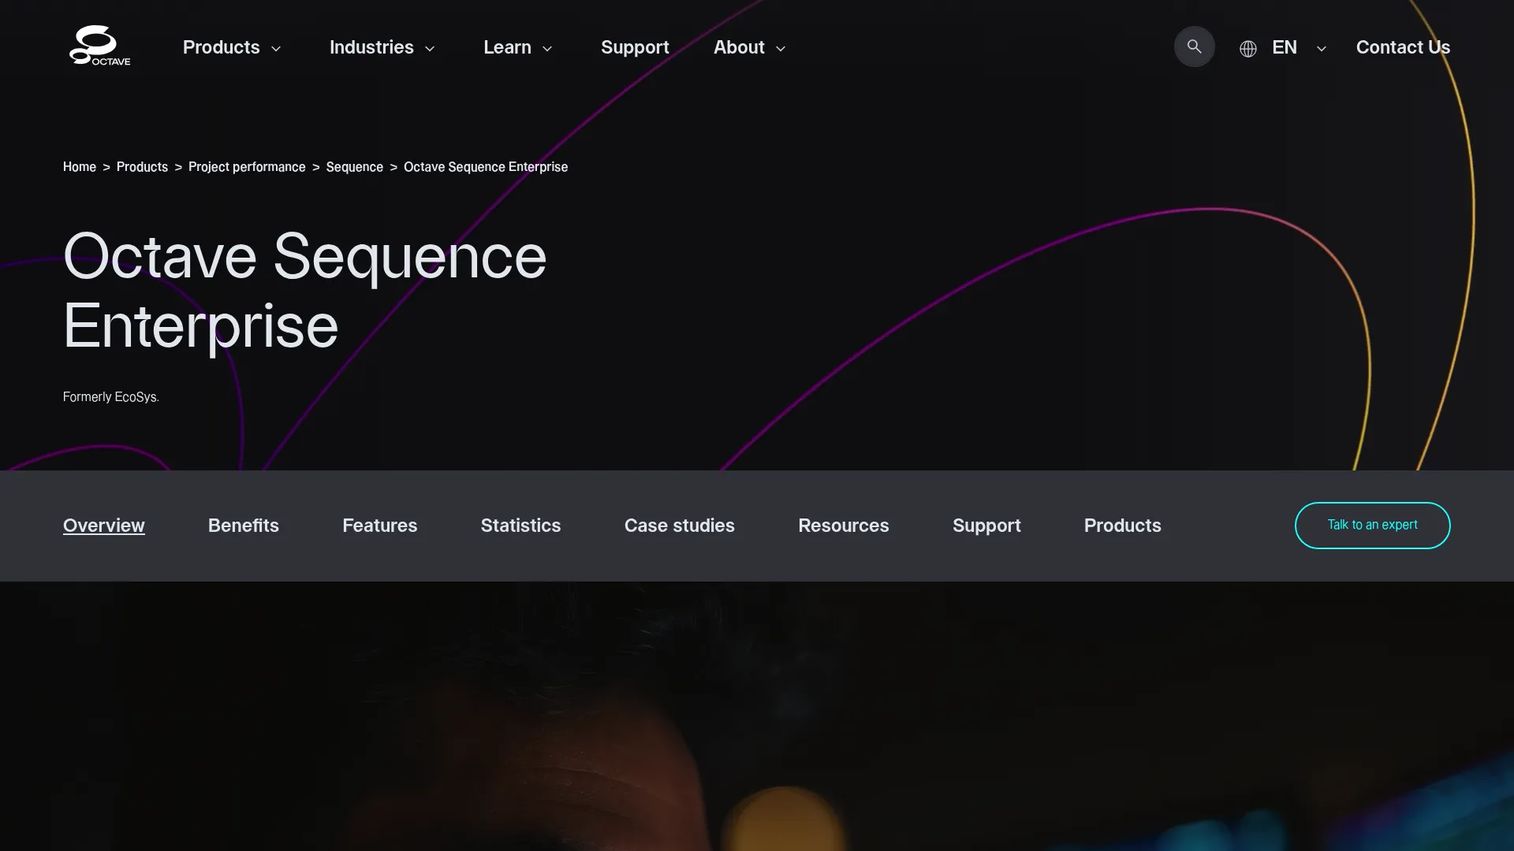Viewport: 1514px width, 851px height.
Task: Open the EN language dropdown arrow
Action: [x=1321, y=49]
